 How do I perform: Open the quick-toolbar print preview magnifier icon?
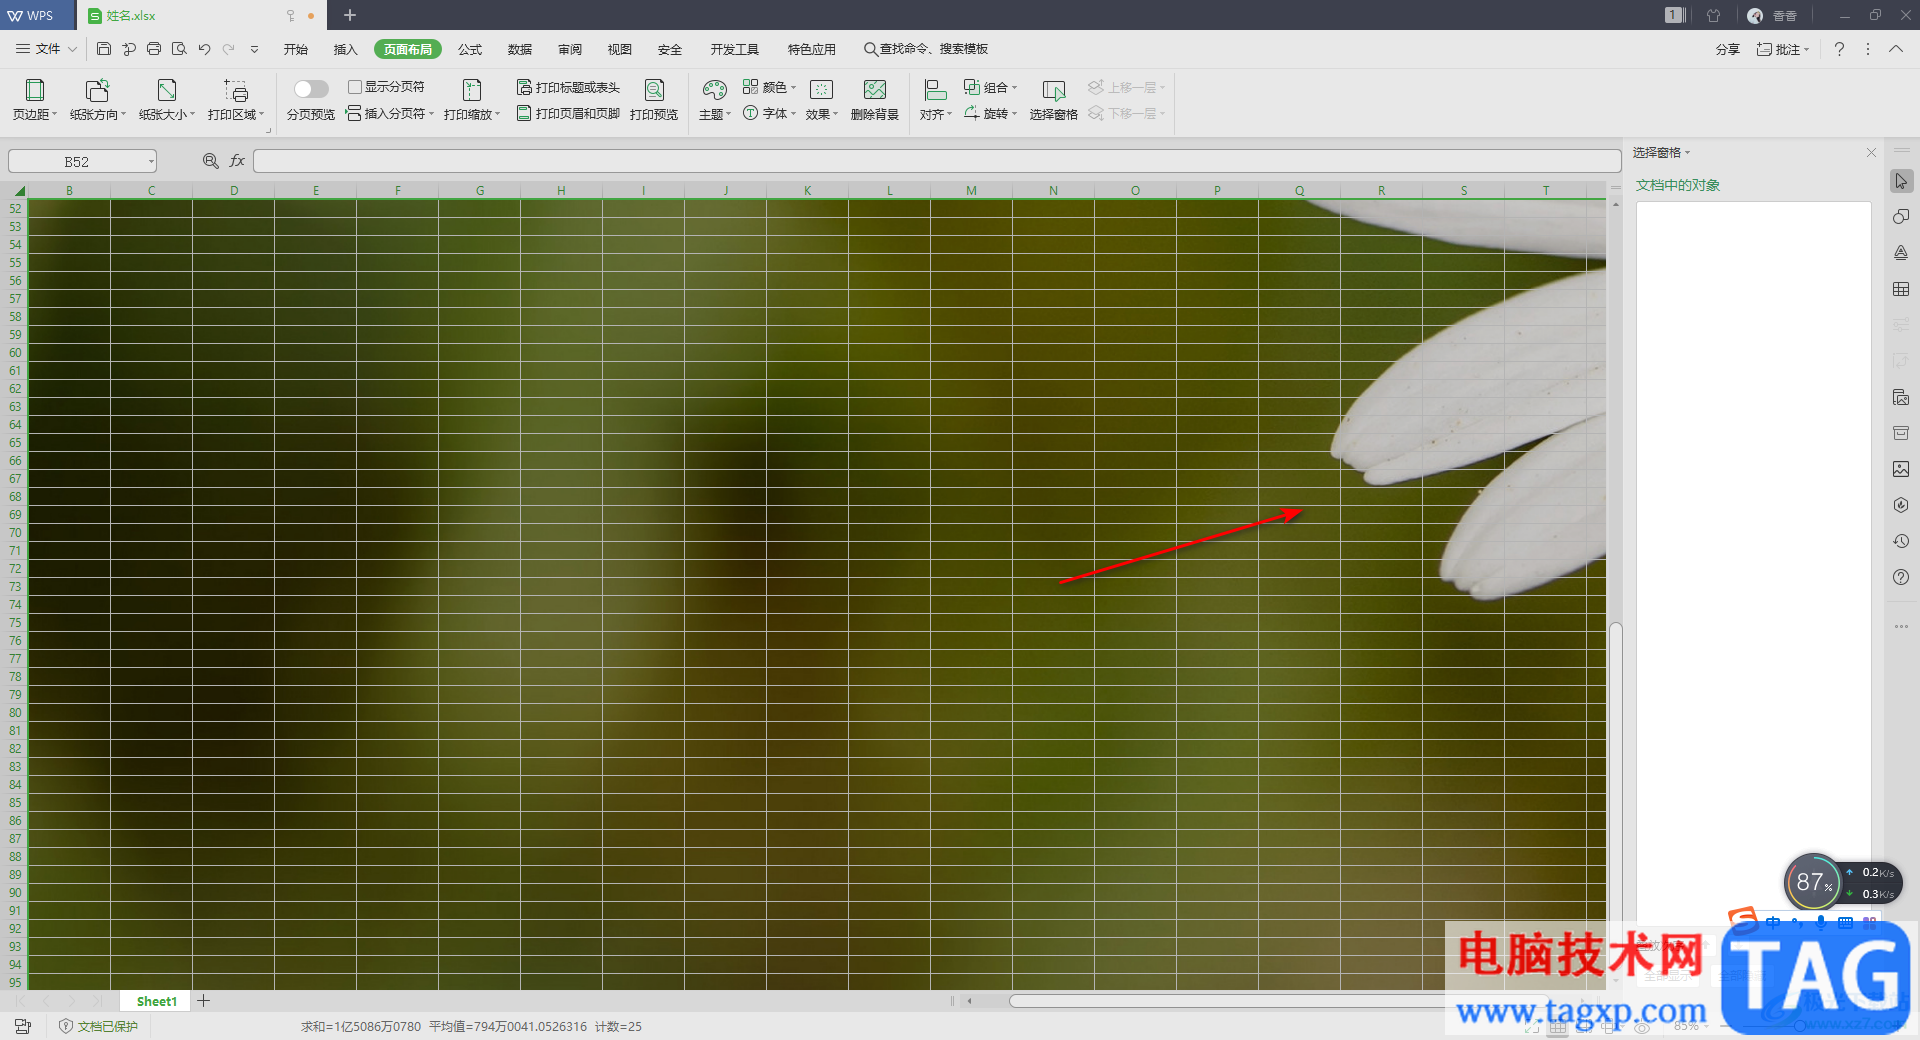pos(179,49)
